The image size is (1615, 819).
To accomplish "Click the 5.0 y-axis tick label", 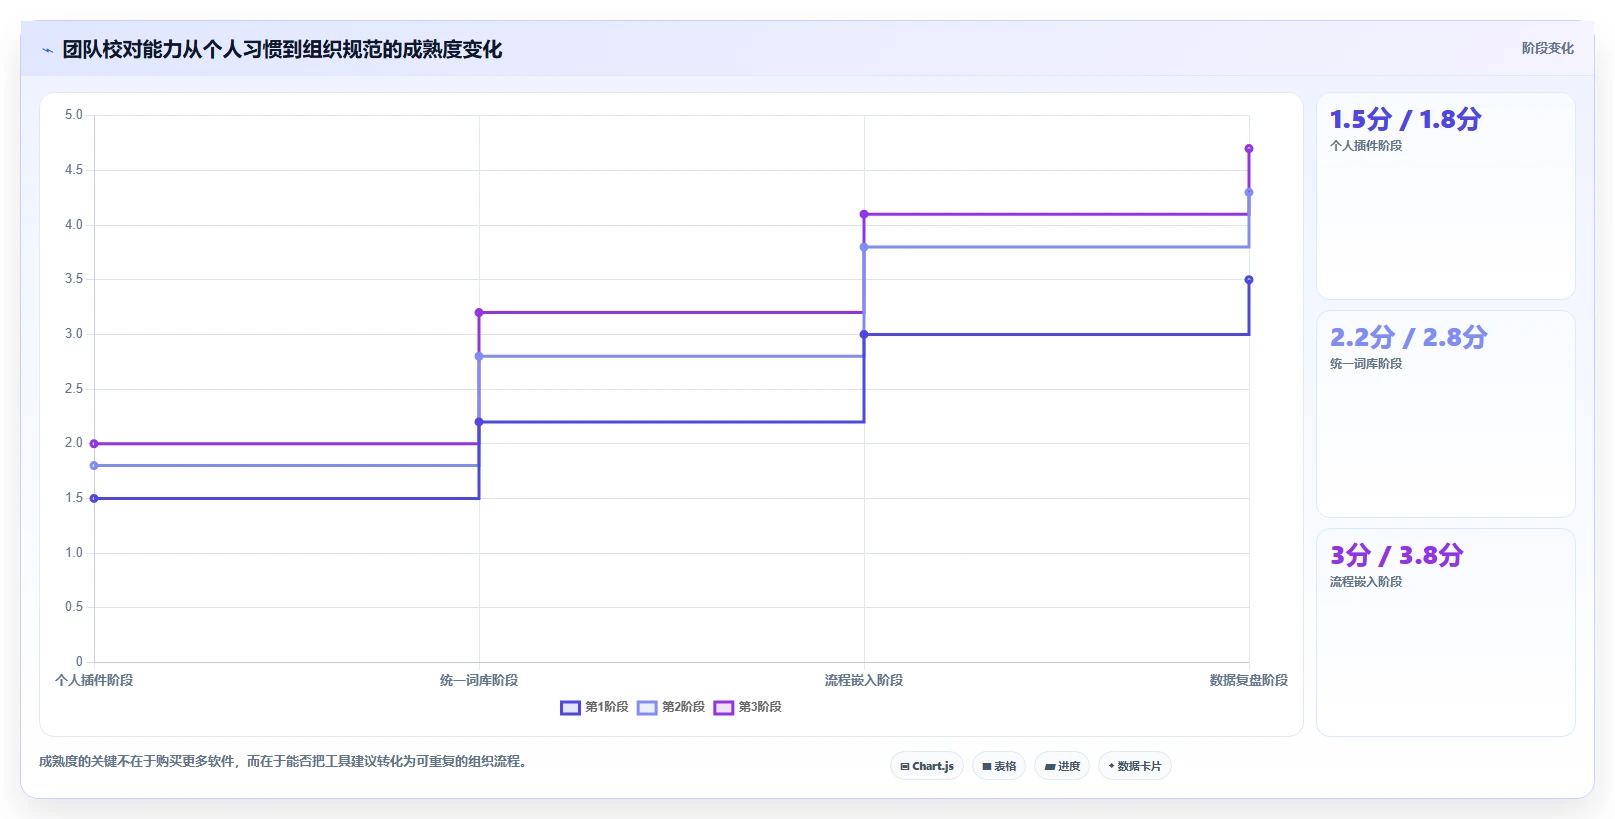I will click(74, 115).
